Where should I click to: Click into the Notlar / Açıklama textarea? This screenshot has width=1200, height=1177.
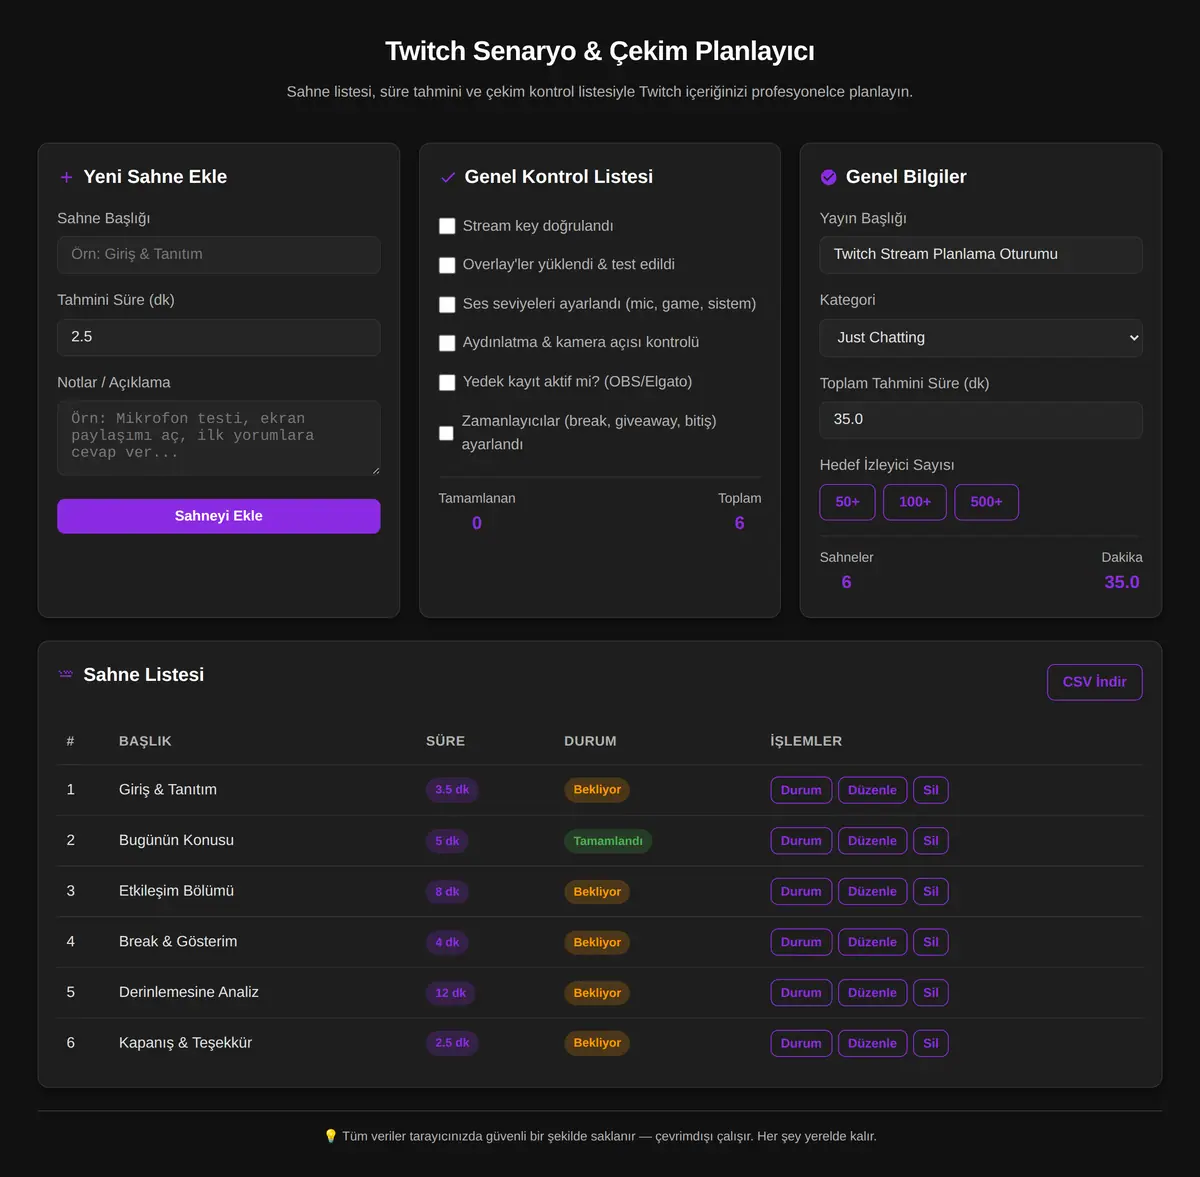219,438
